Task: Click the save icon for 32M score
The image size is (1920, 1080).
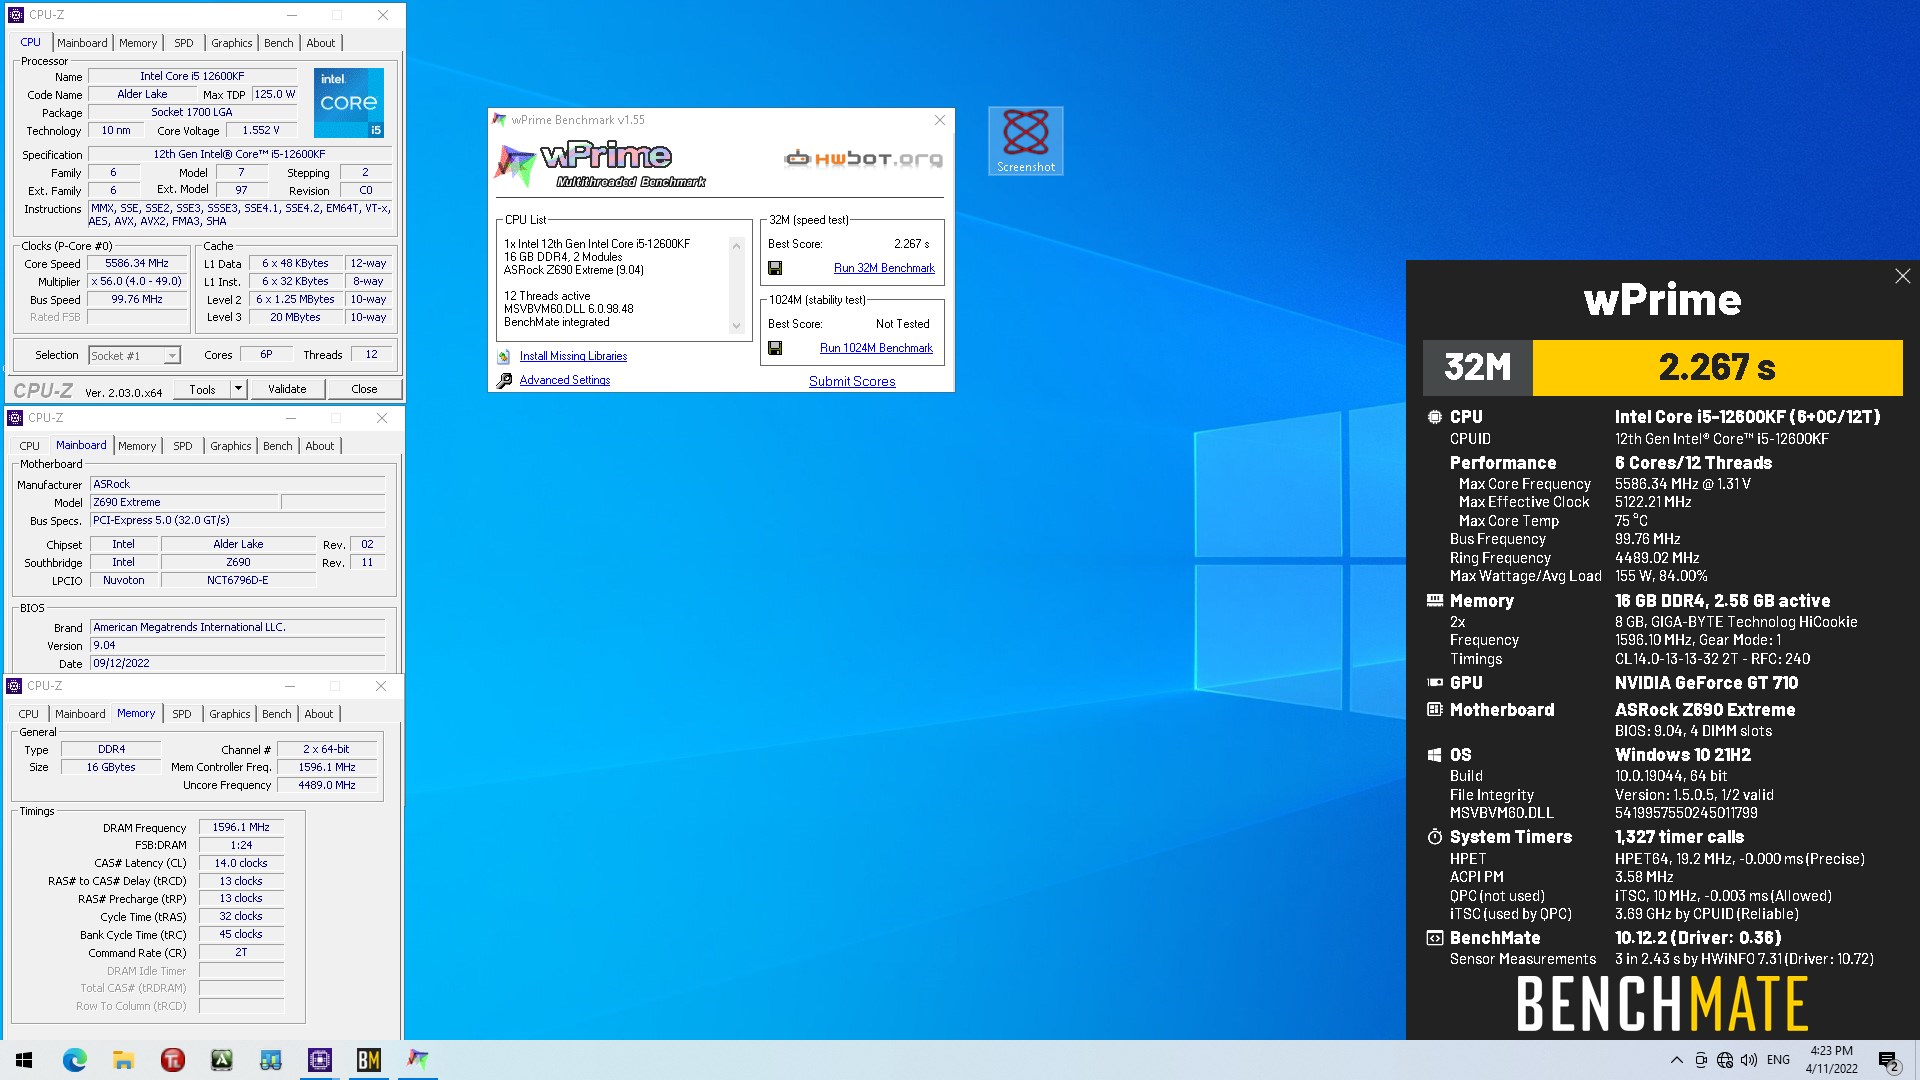Action: click(775, 268)
